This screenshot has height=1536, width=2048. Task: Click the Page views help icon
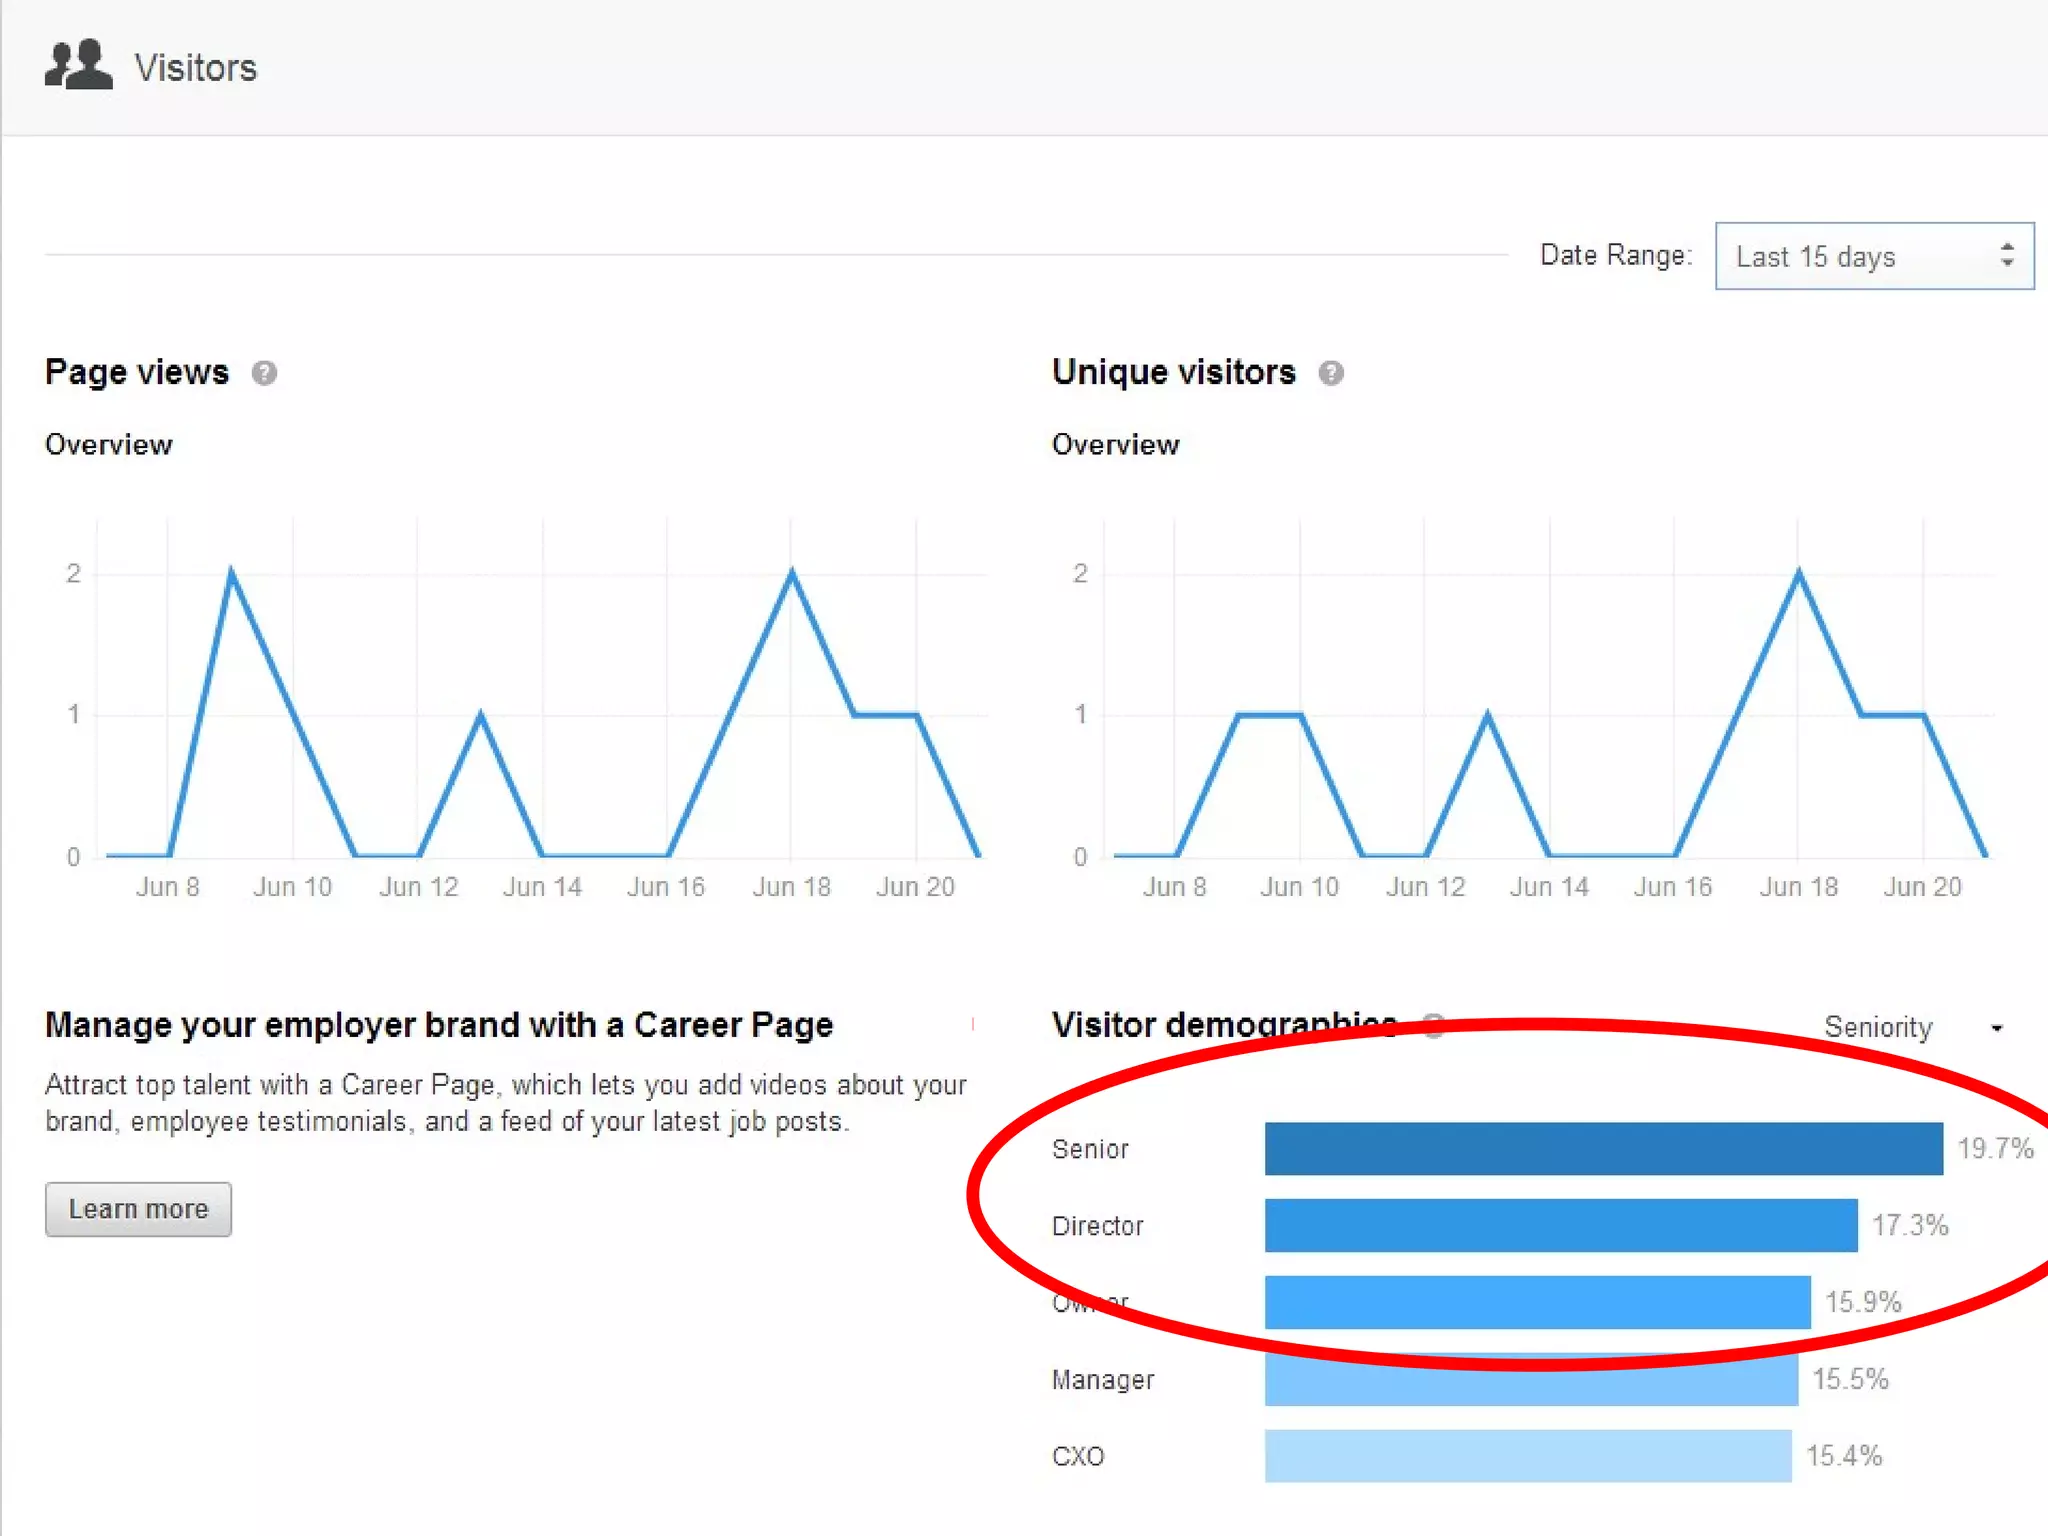click(264, 373)
